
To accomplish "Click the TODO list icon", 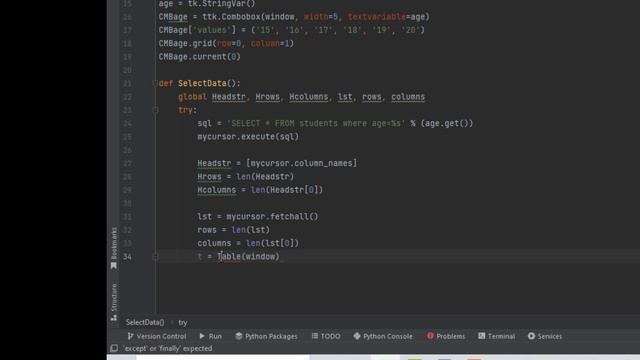I will [315, 336].
